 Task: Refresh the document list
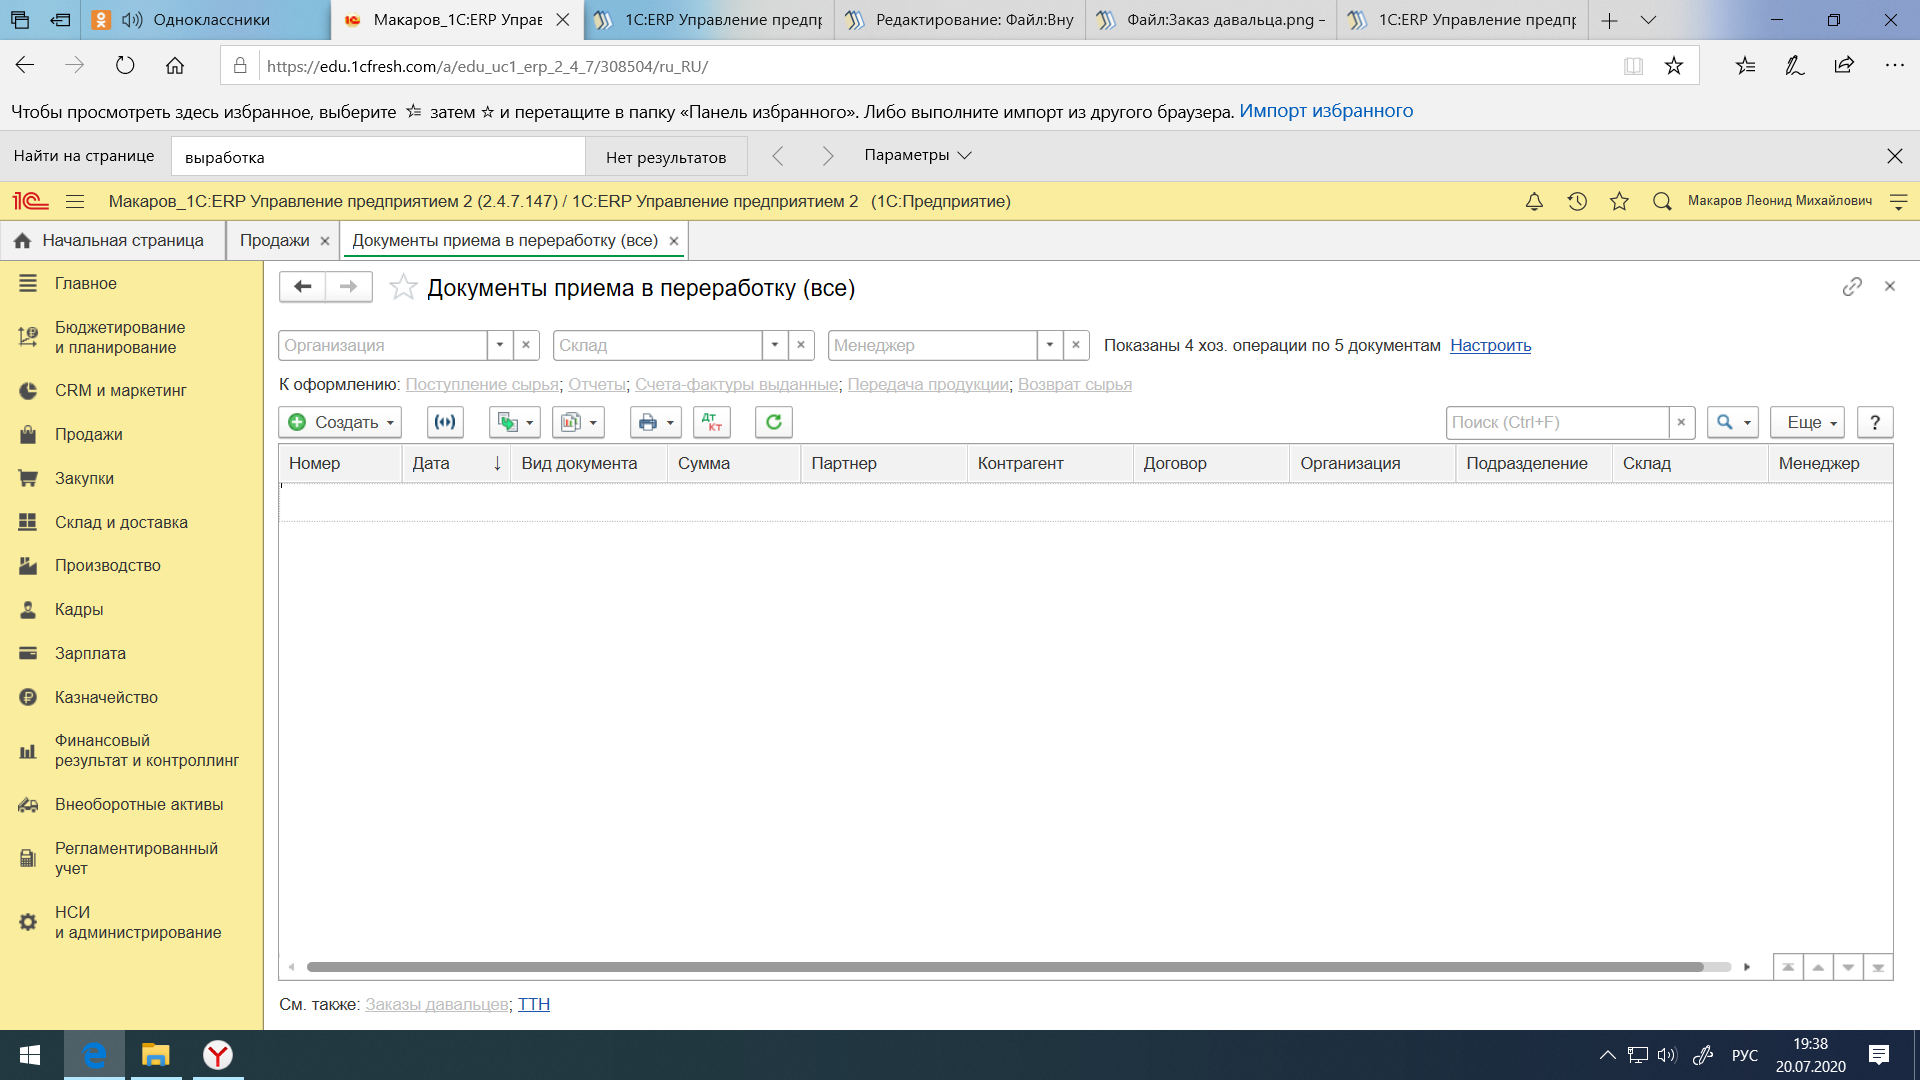(774, 422)
